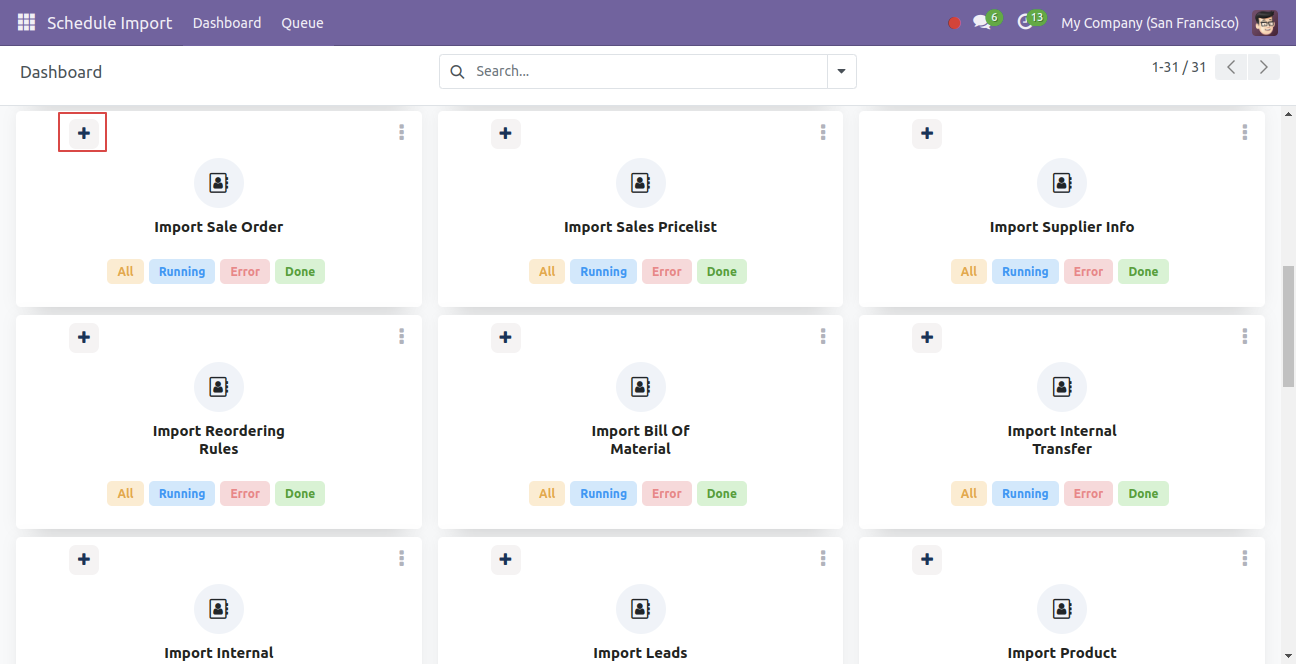
Task: Click plus on Import Bill Of Material card
Action: [x=506, y=337]
